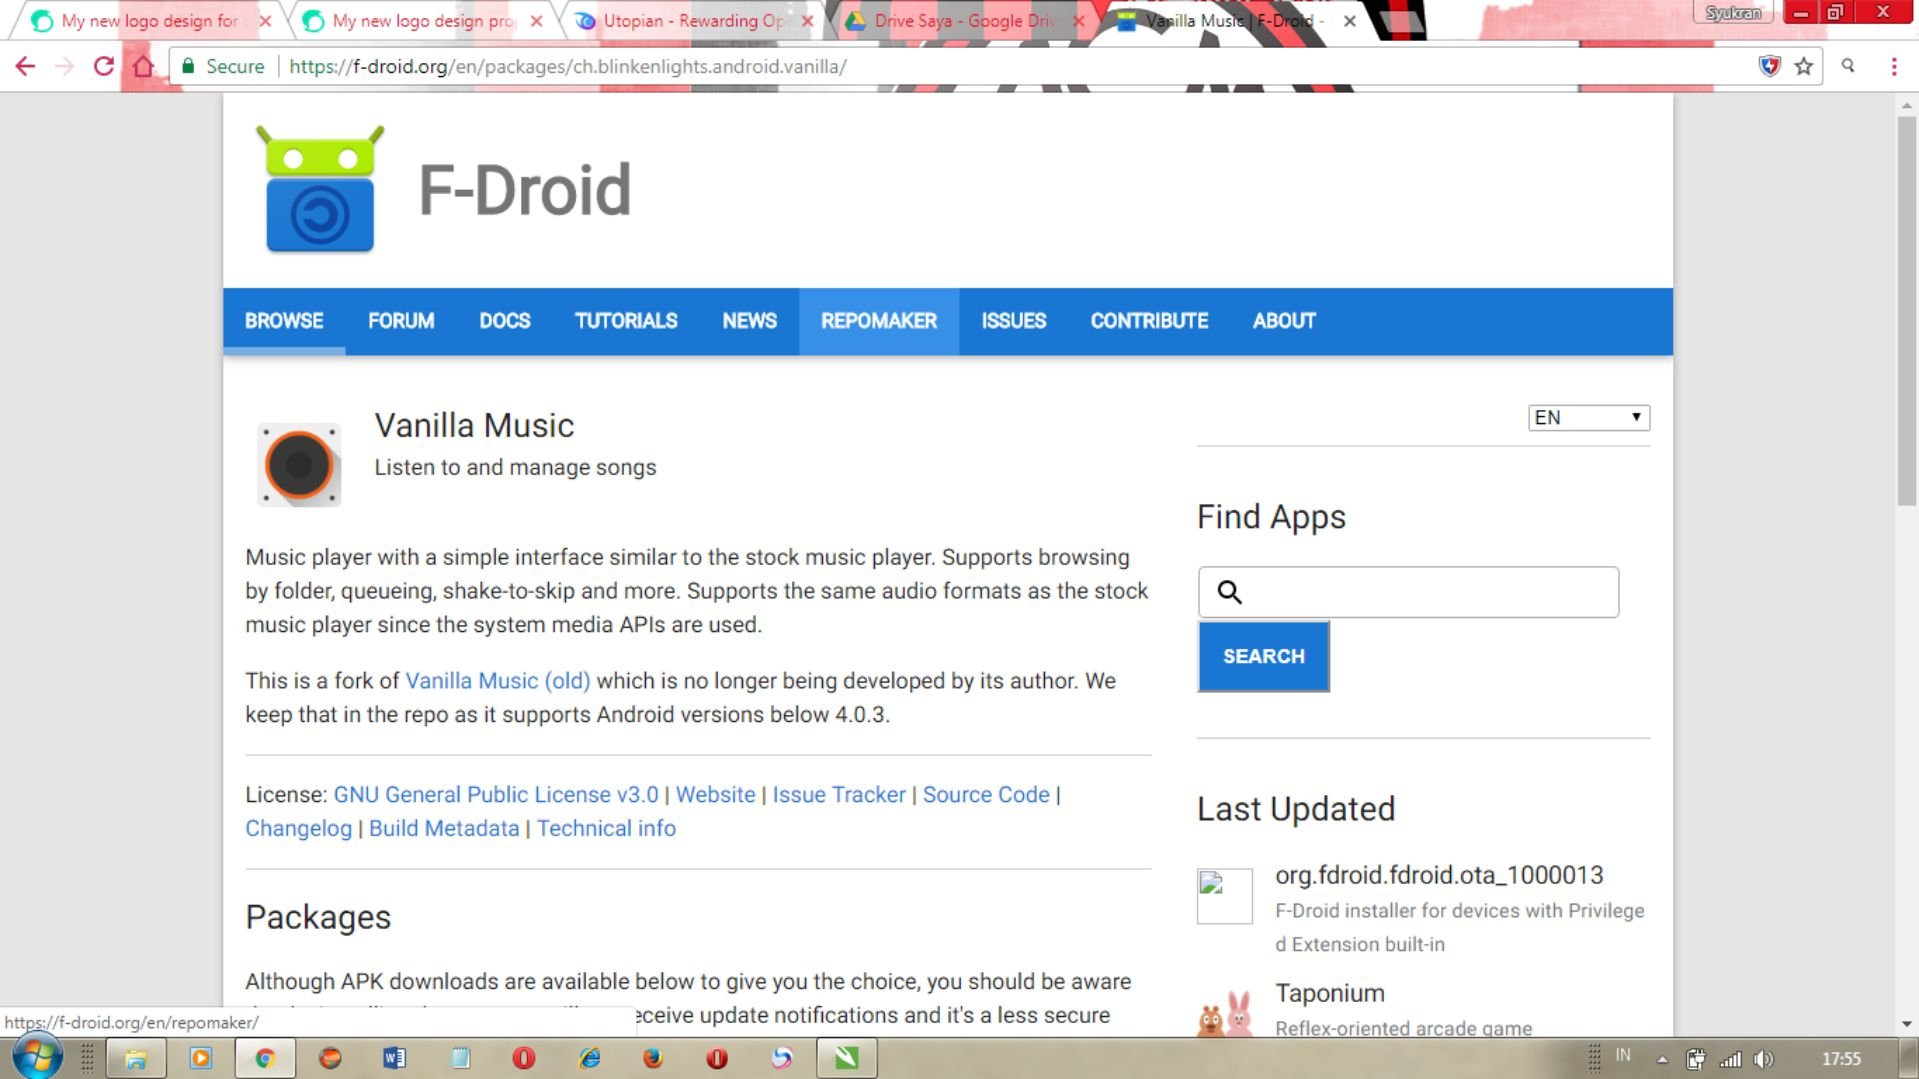Reload the page with refresh icon
This screenshot has width=1919, height=1079.
103,66
